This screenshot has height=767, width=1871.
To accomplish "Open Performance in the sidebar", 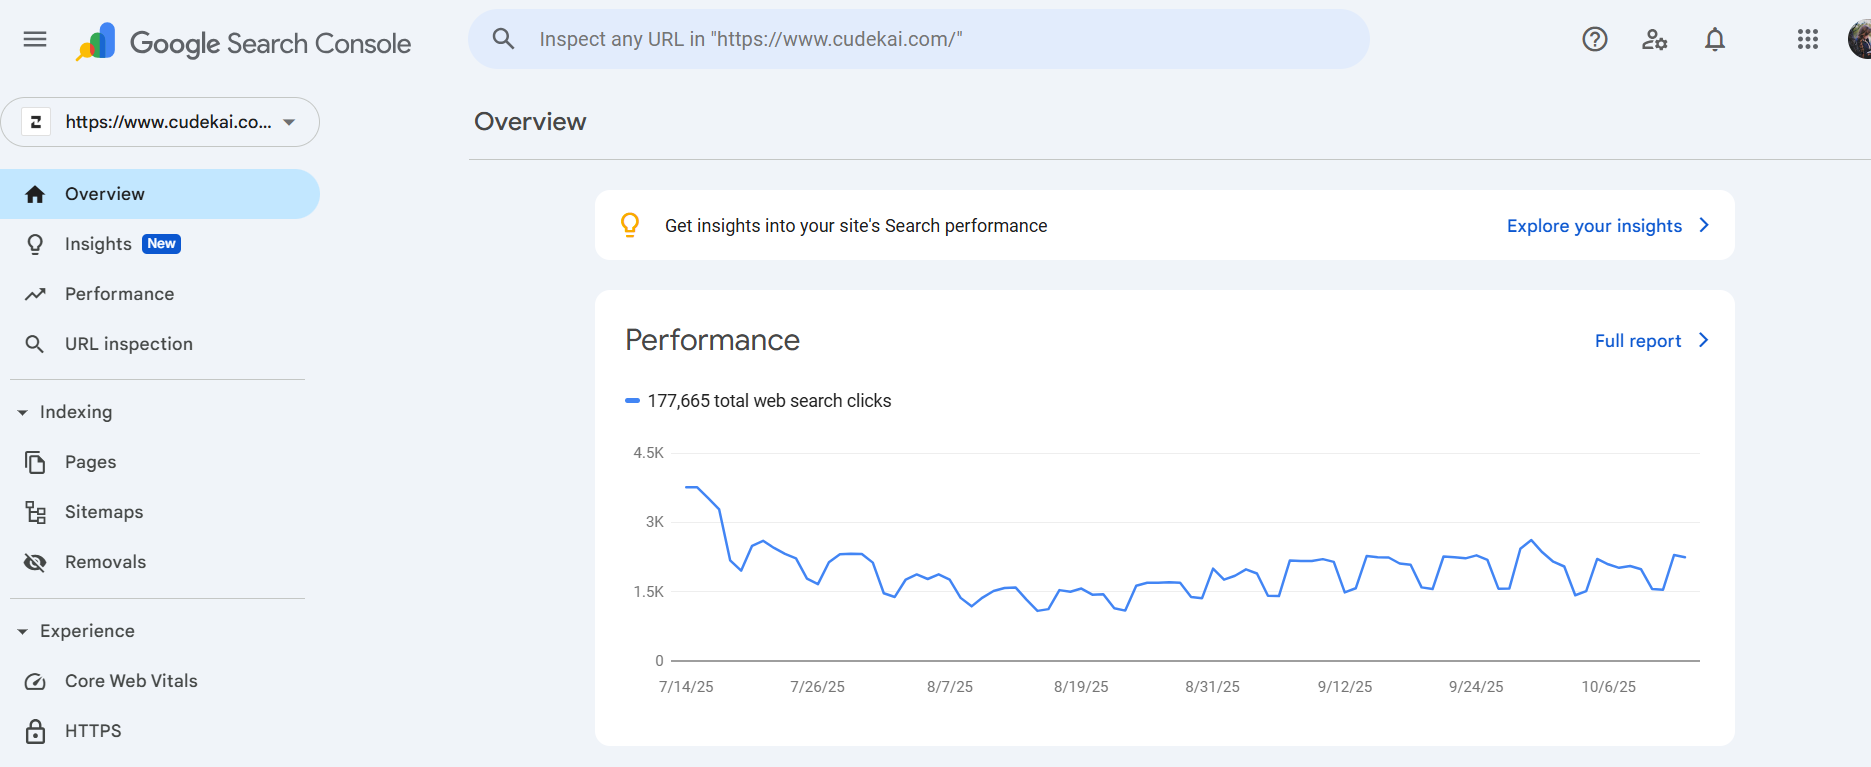I will (x=160, y=294).
